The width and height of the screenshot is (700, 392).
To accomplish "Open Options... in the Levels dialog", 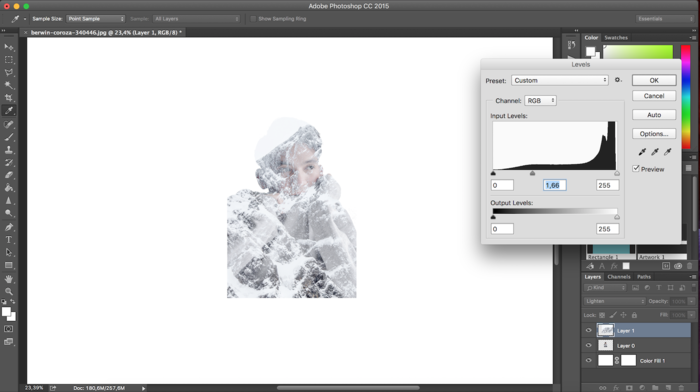I will point(654,133).
